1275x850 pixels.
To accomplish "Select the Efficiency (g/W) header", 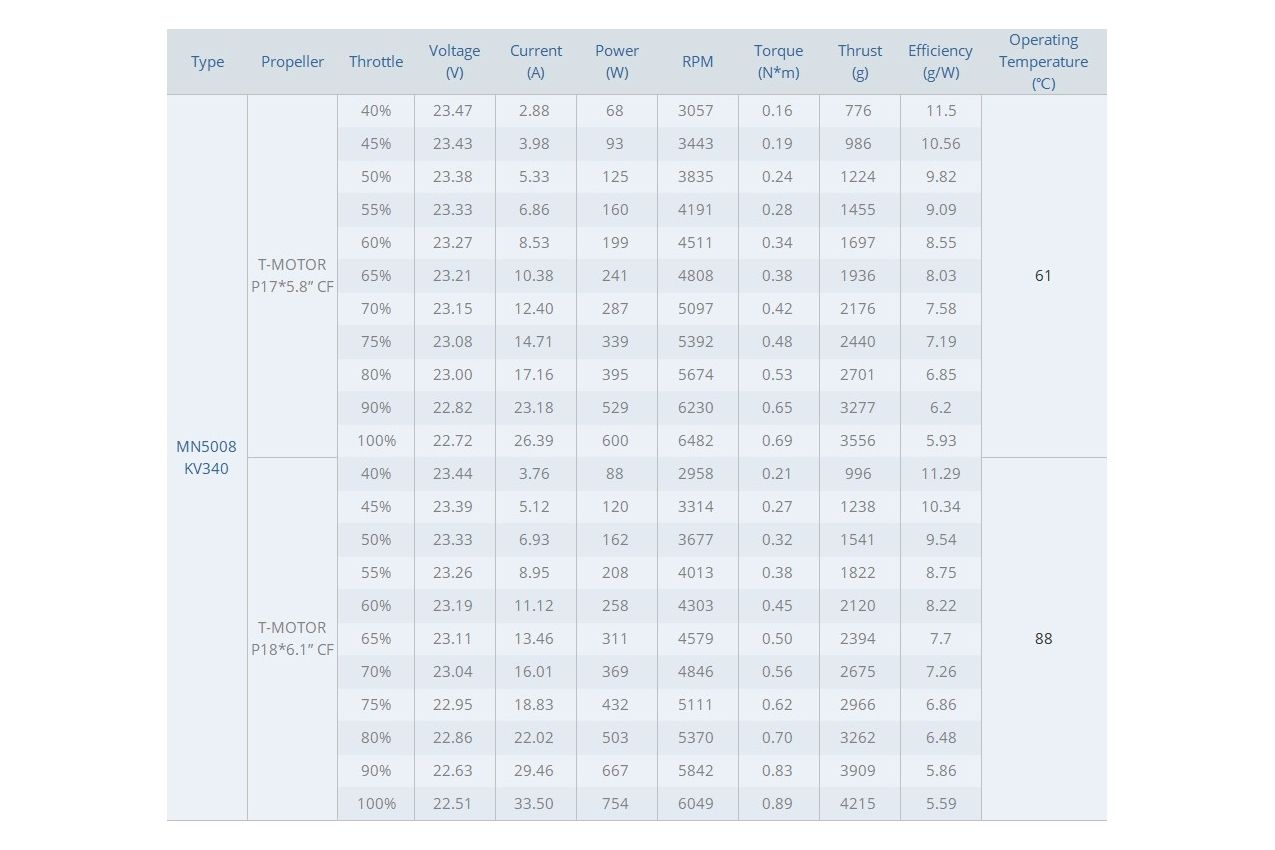I will 941,62.
